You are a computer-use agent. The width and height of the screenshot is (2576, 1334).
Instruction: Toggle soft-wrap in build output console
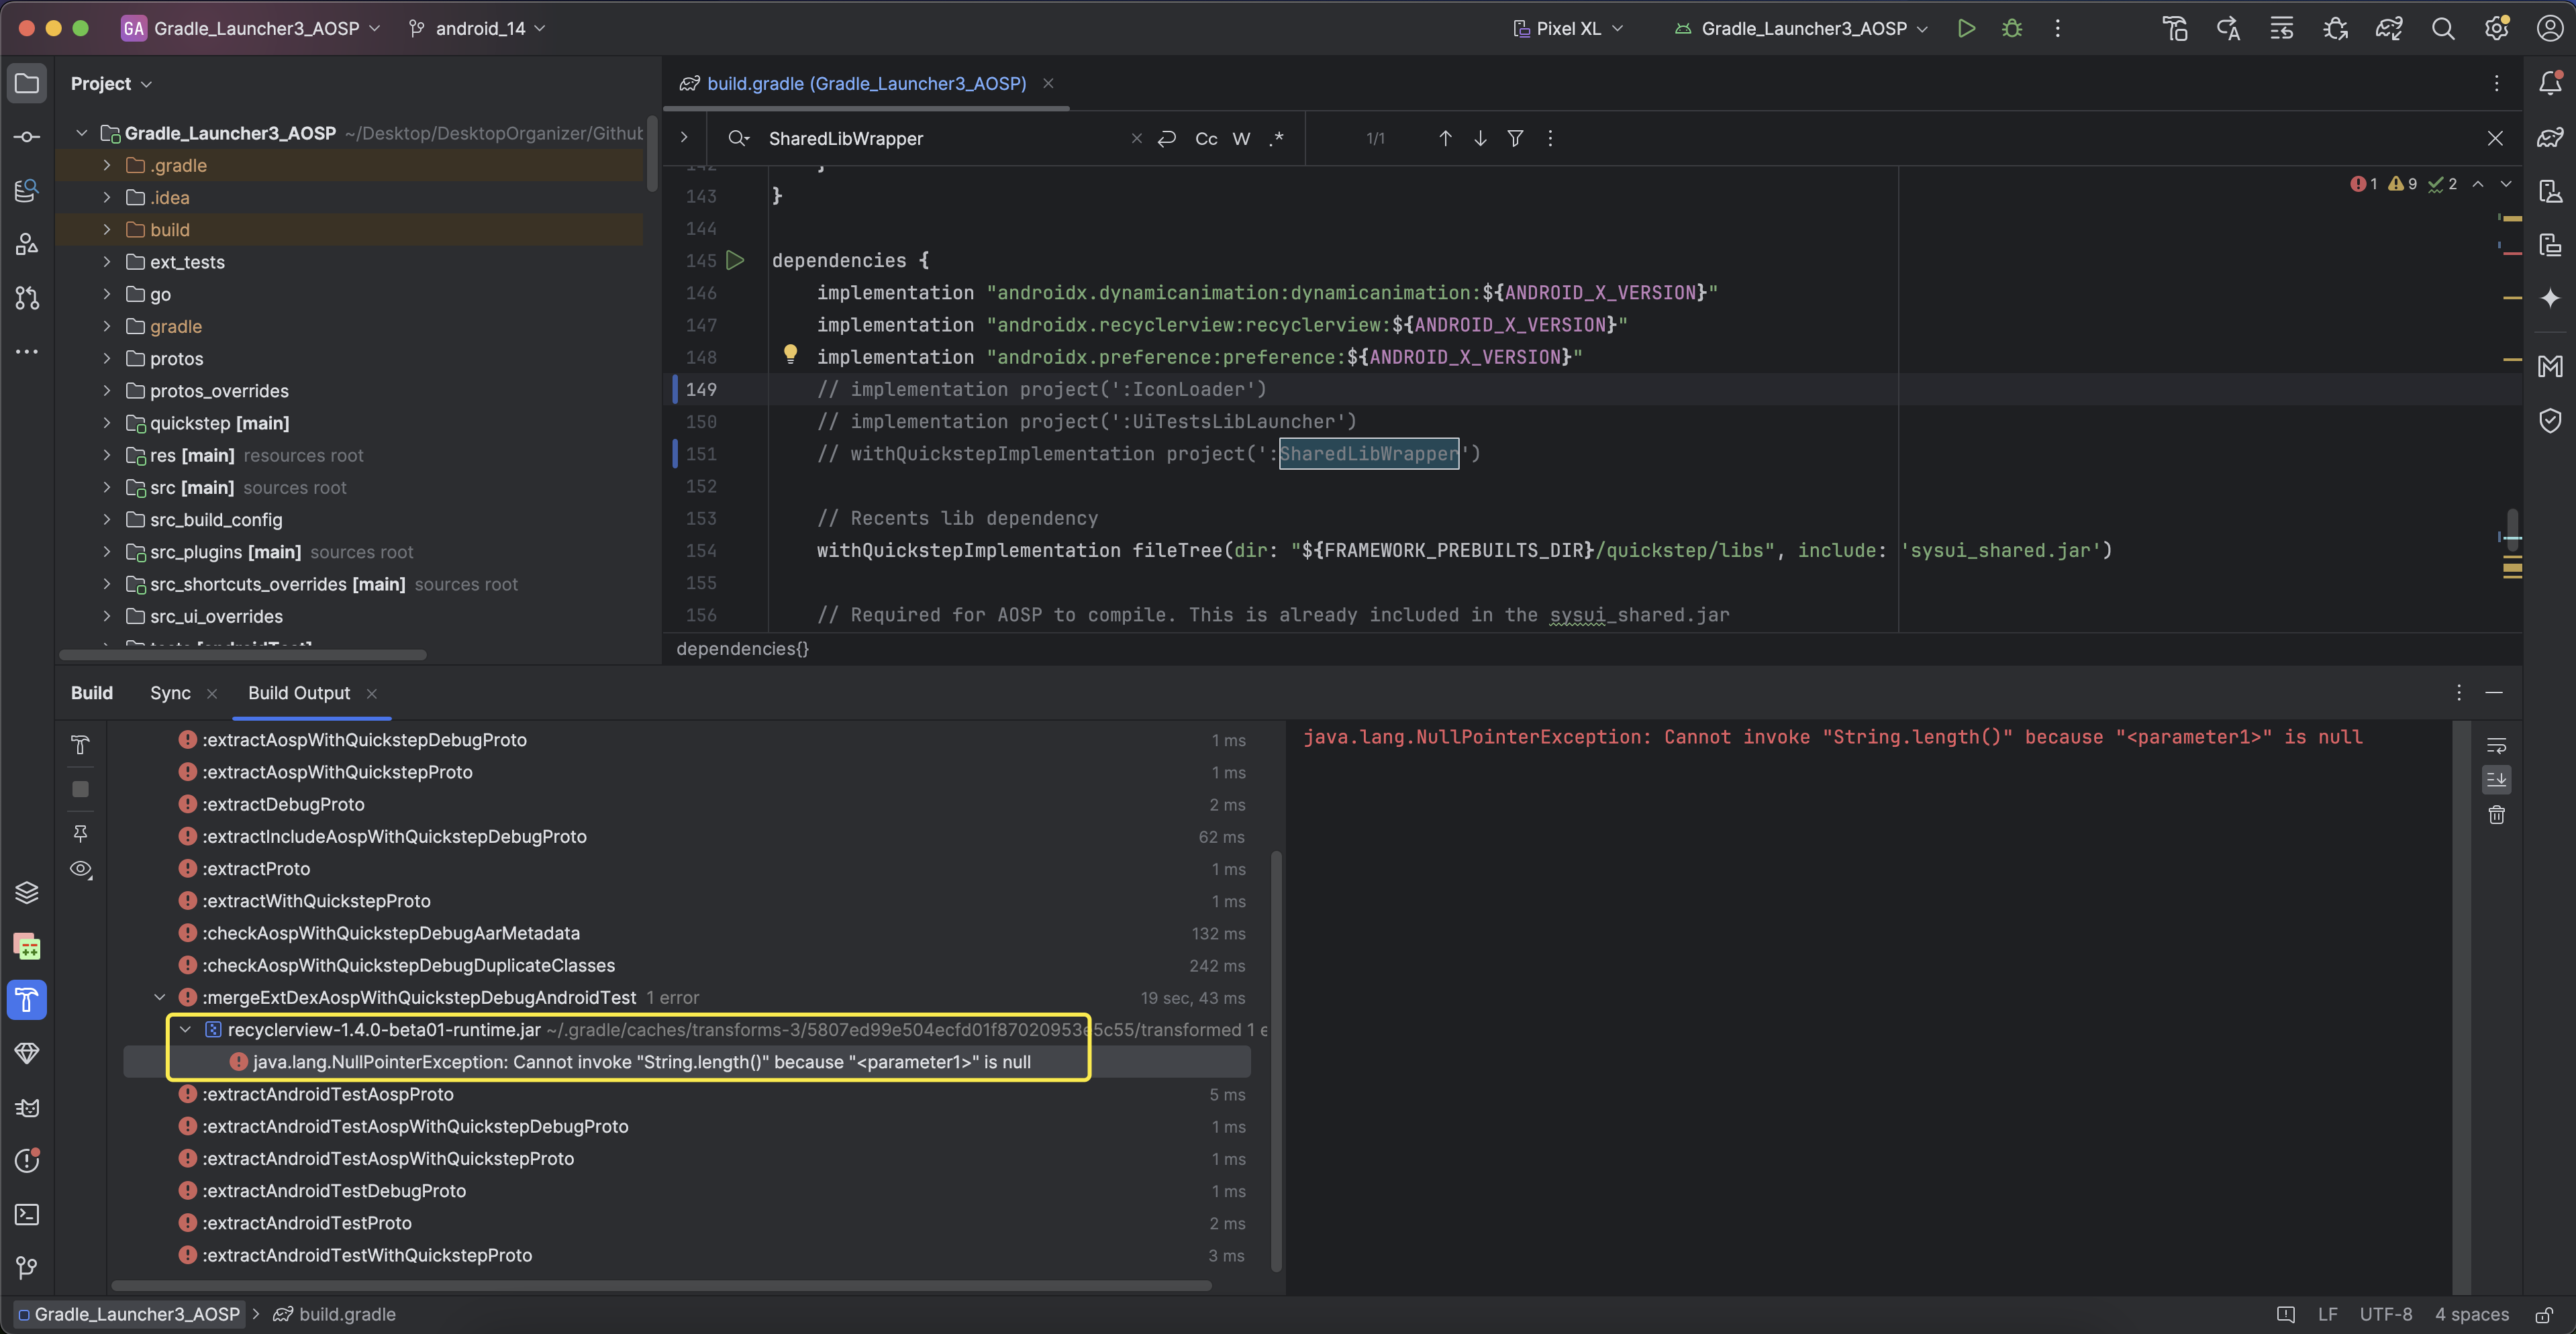(x=2496, y=745)
